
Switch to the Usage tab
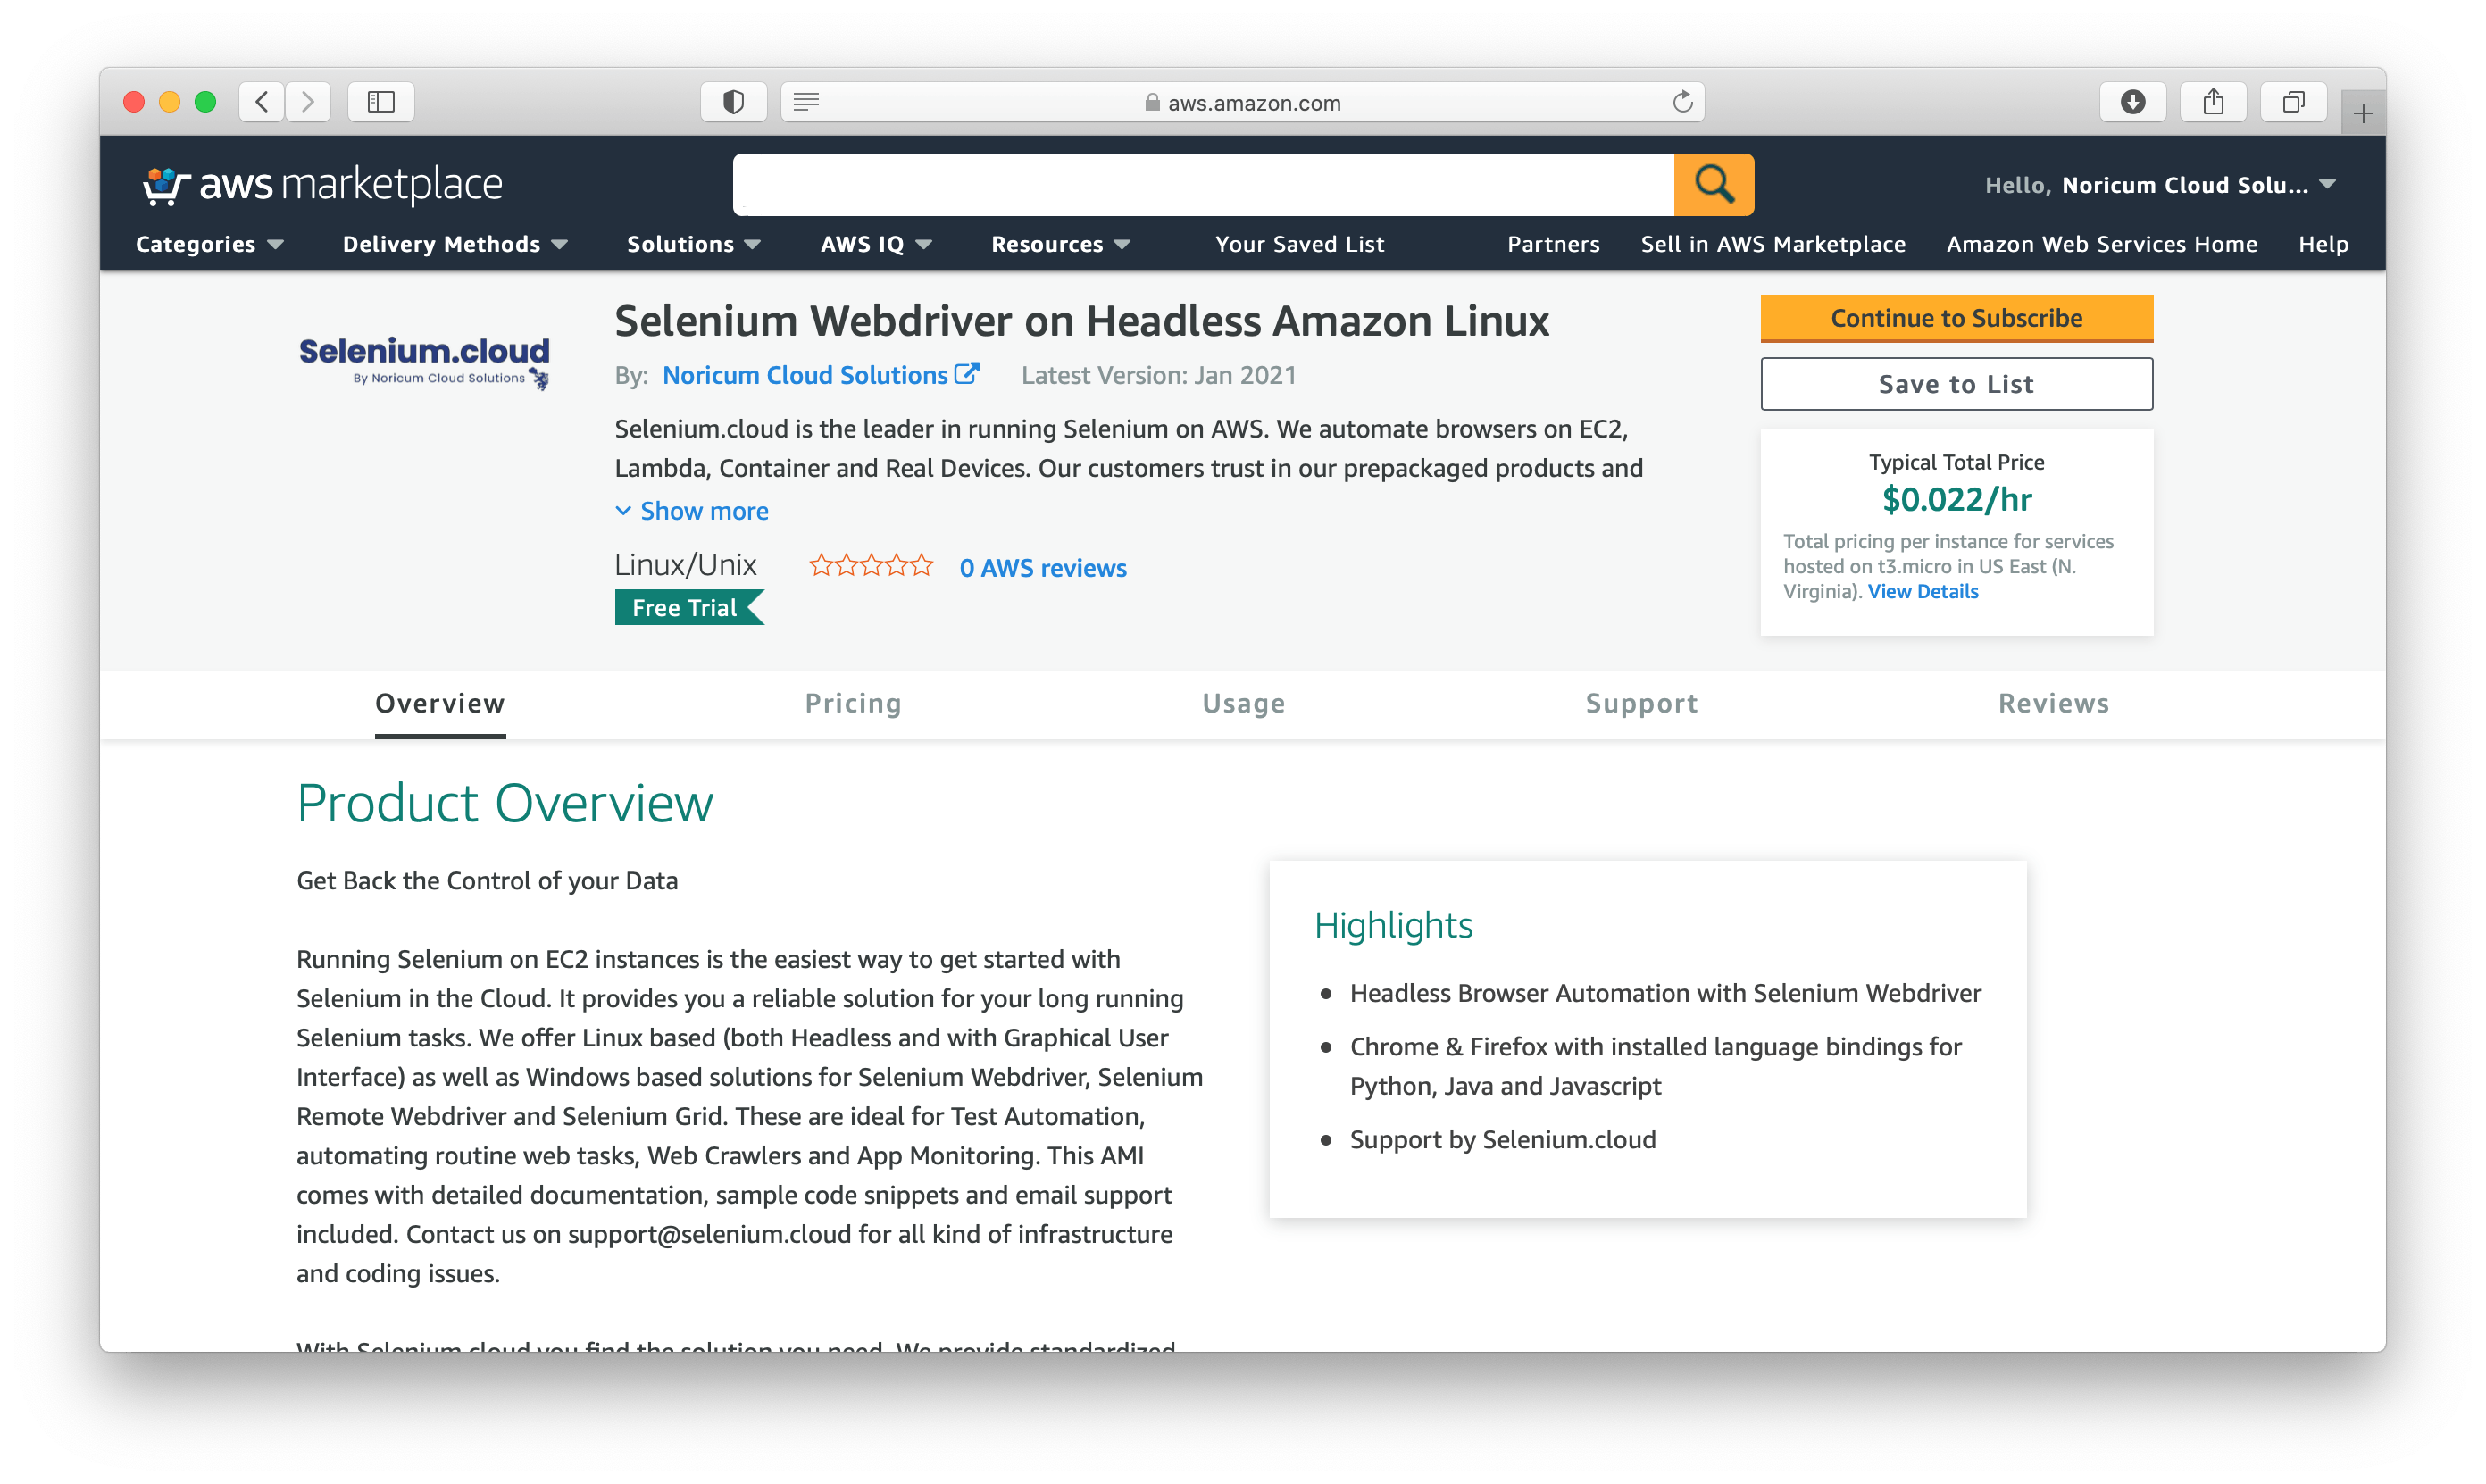coord(1243,703)
